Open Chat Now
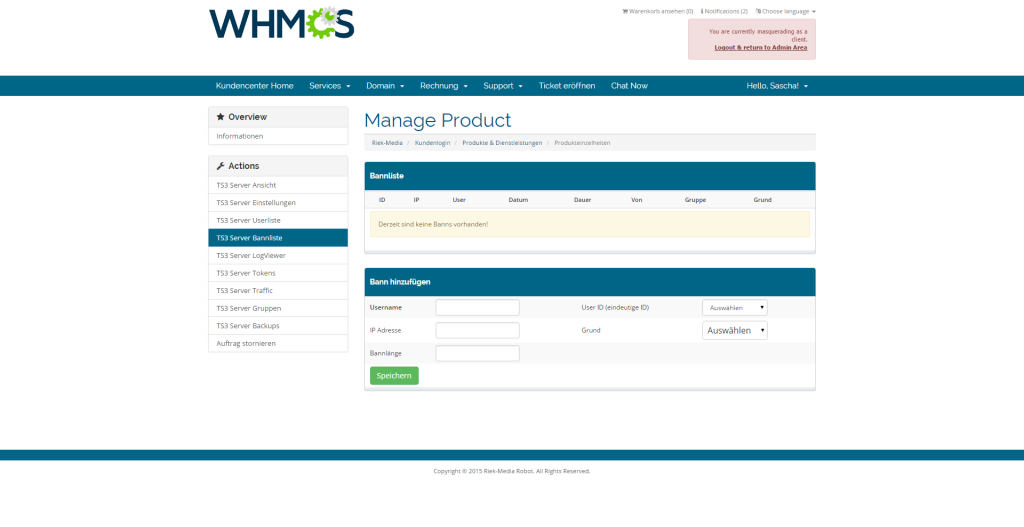Image resolution: width=1024 pixels, height=527 pixels. point(629,86)
